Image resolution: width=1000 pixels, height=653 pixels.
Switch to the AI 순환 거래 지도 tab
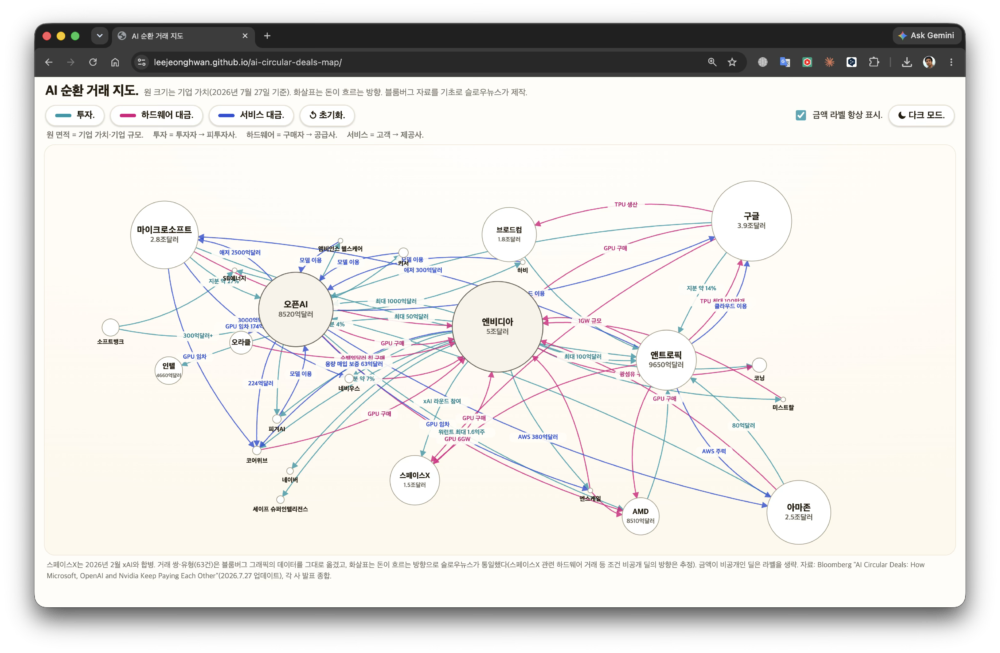click(x=183, y=36)
